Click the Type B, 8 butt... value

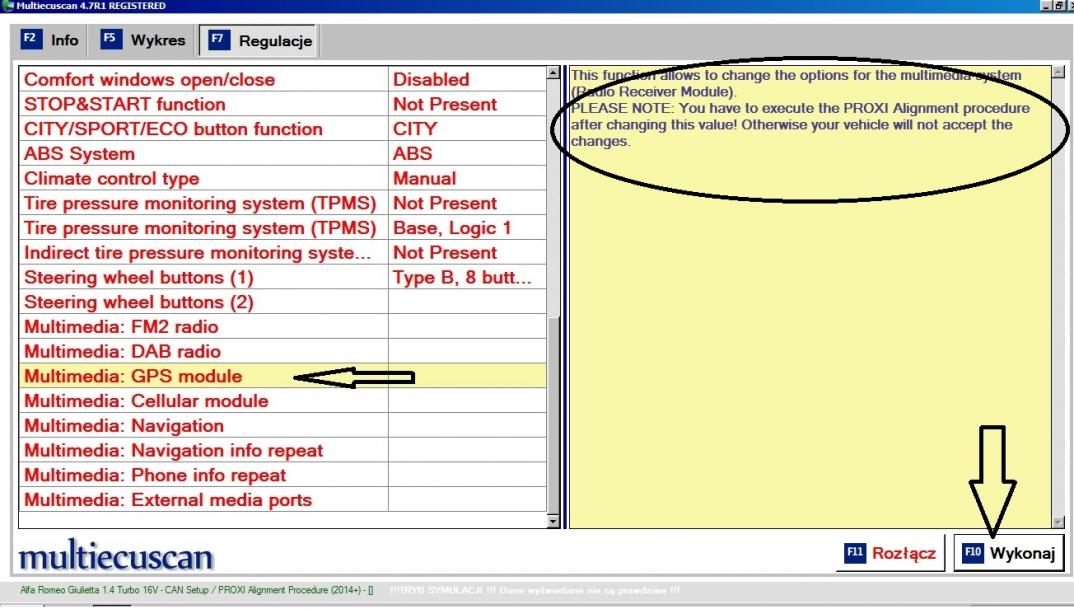point(467,277)
